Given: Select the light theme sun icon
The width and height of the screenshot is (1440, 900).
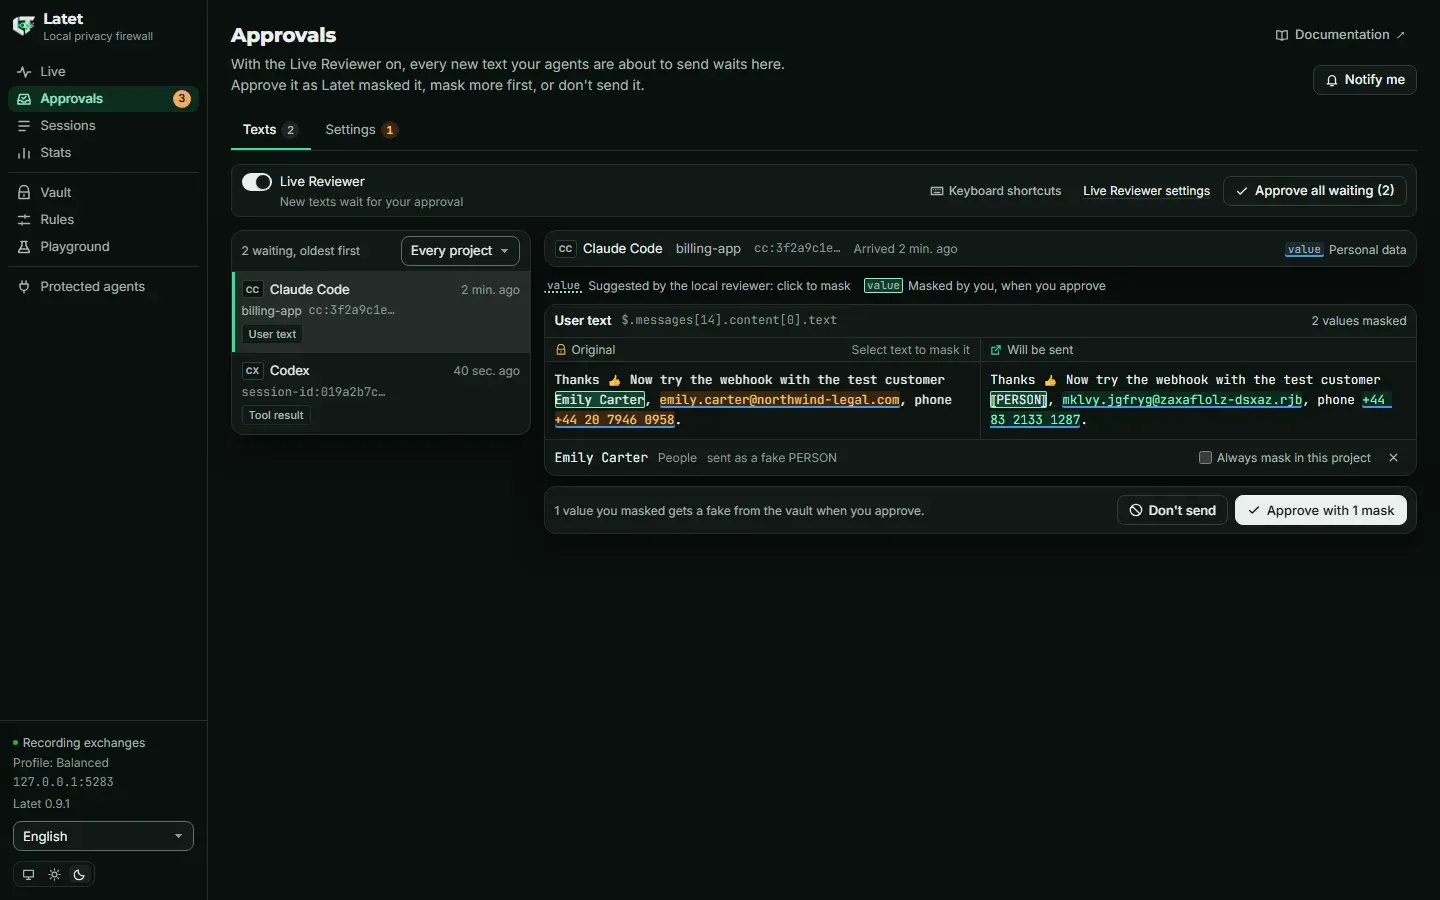Looking at the screenshot, I should (54, 875).
